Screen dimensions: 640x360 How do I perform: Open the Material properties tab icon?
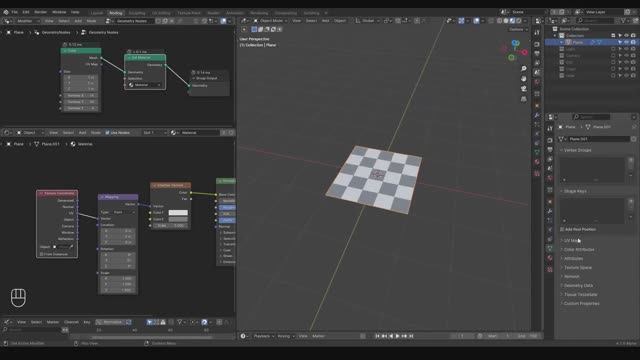tap(550, 258)
